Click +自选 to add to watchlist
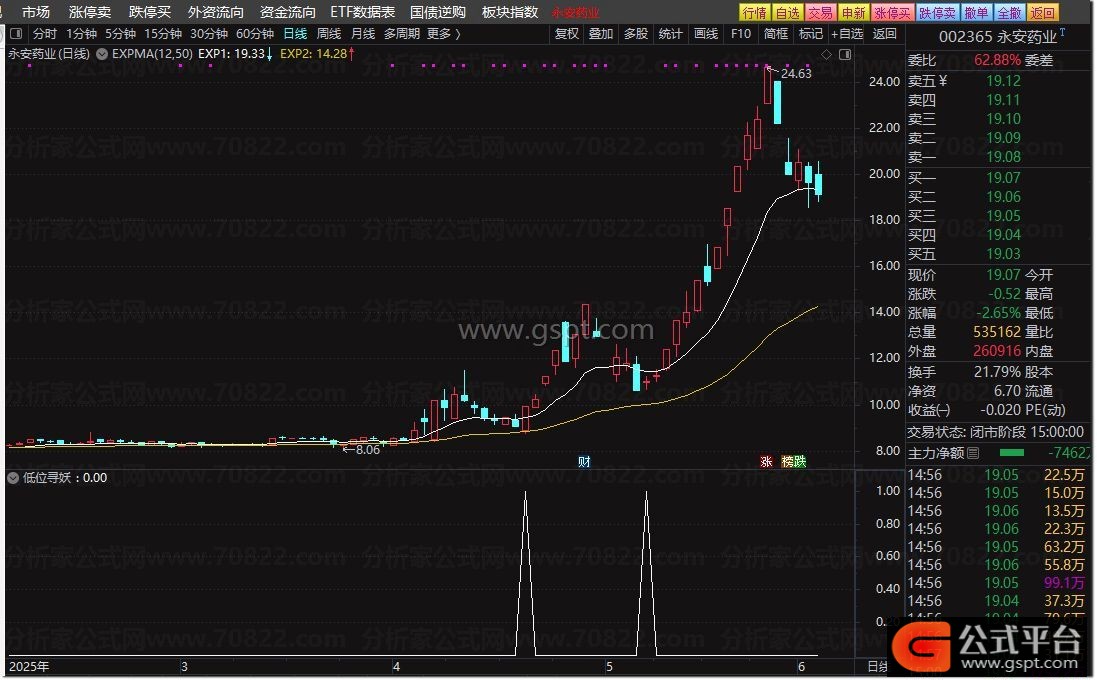This screenshot has width=1097, height=680. tap(847, 34)
